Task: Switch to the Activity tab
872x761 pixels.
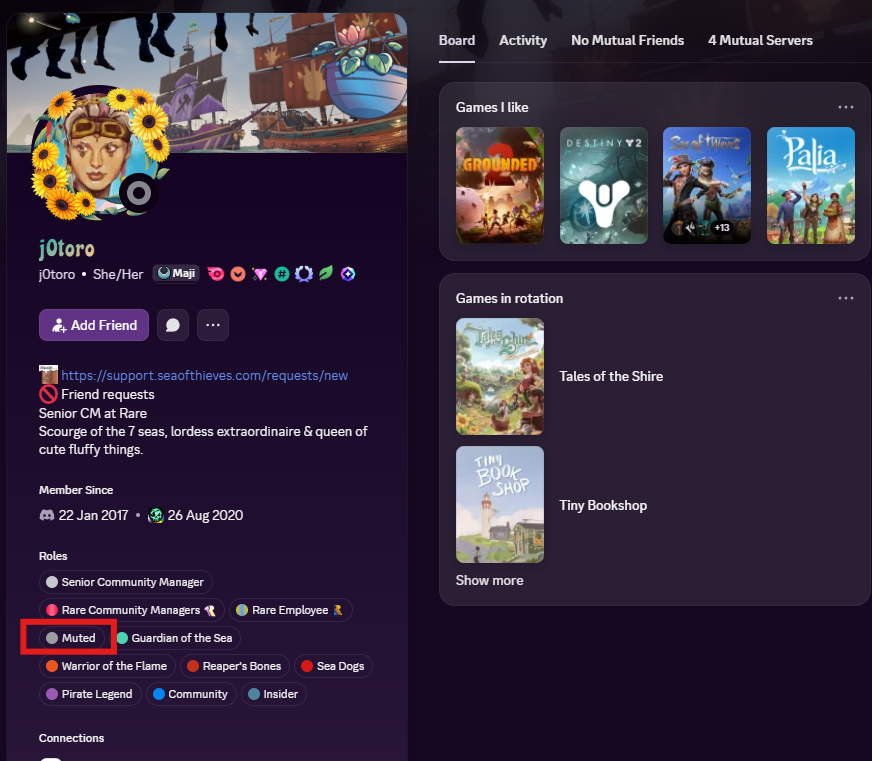Action: (523, 41)
